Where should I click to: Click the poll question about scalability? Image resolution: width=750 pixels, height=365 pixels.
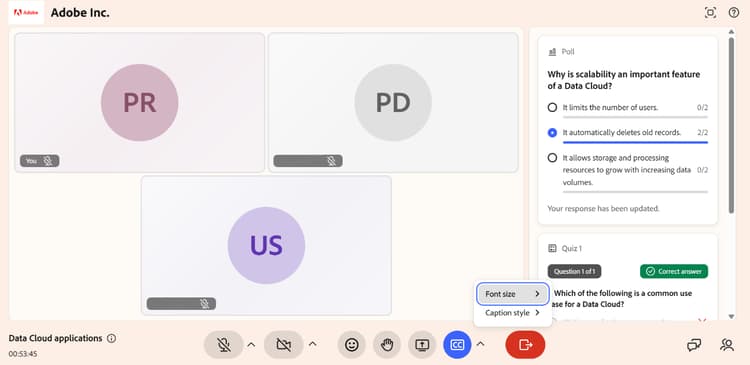tap(624, 80)
